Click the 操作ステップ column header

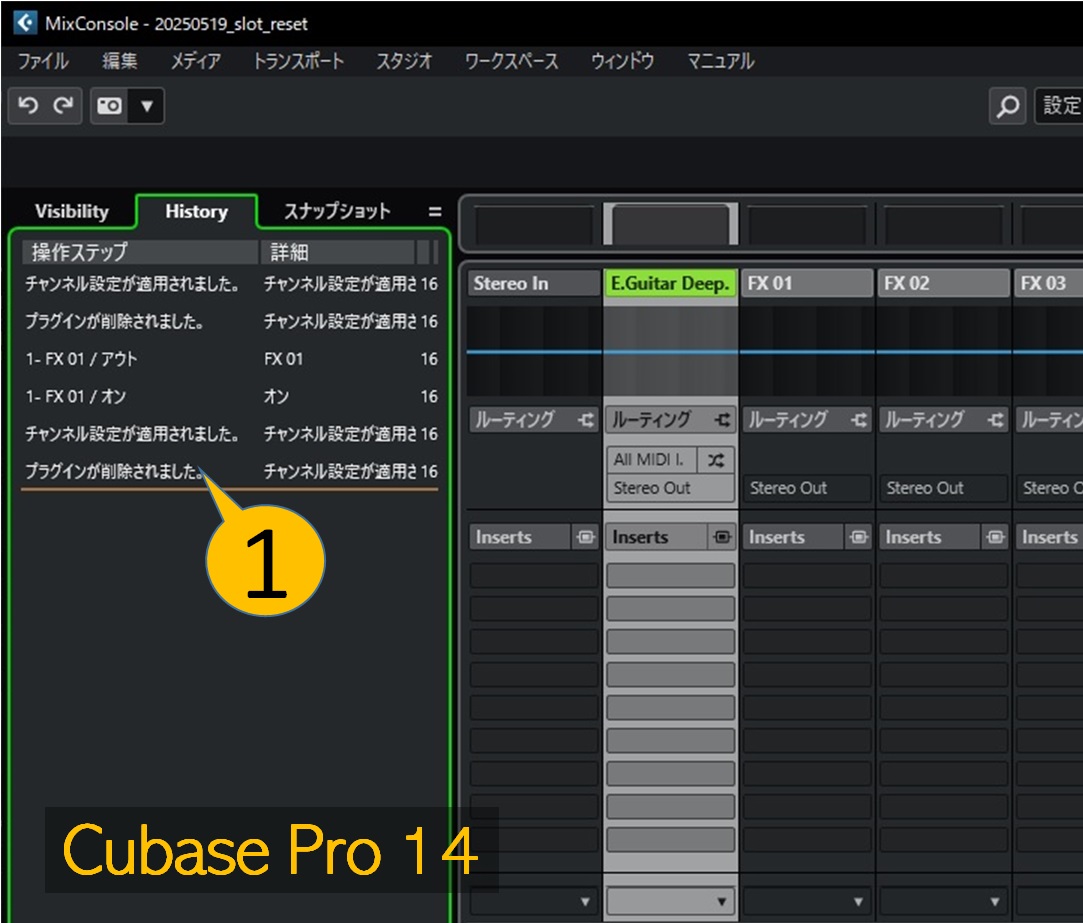(140, 252)
